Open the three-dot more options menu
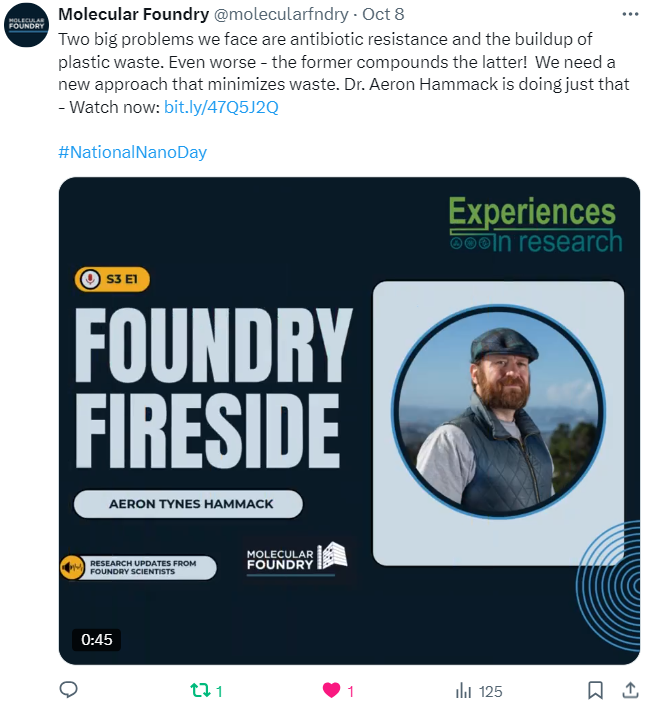Screen dimensions: 658x711 point(630,15)
